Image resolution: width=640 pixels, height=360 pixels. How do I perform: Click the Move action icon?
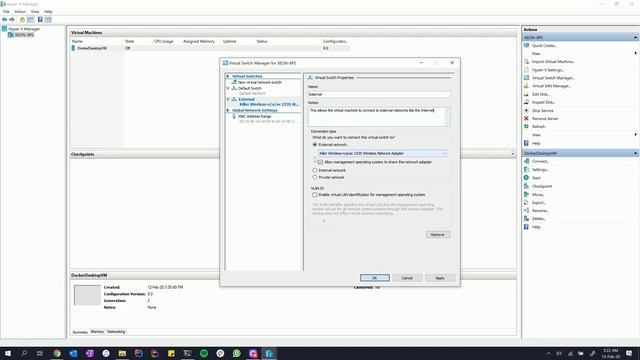pos(527,194)
